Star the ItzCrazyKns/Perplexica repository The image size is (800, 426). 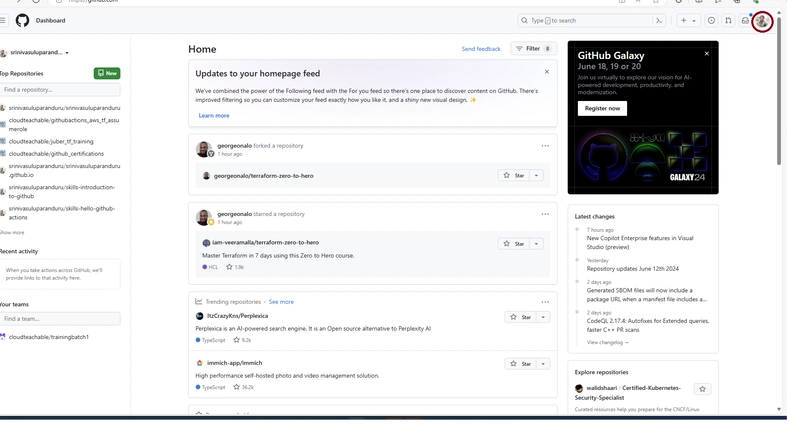point(522,317)
